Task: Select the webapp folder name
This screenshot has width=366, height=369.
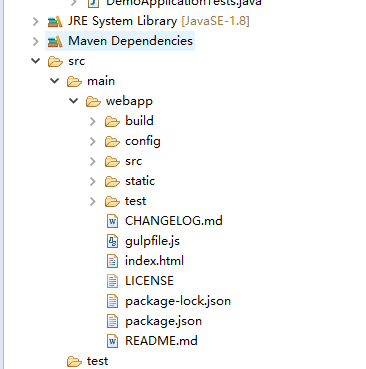Action: click(x=129, y=101)
